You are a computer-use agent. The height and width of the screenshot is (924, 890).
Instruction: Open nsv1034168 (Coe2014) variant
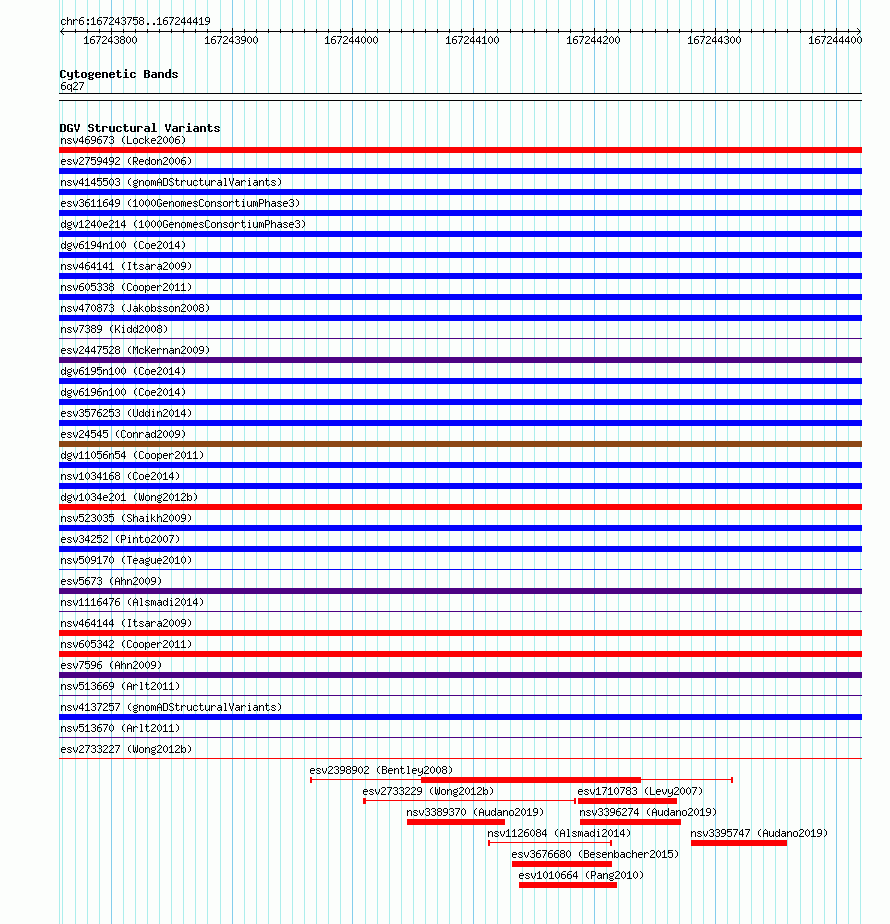120,476
